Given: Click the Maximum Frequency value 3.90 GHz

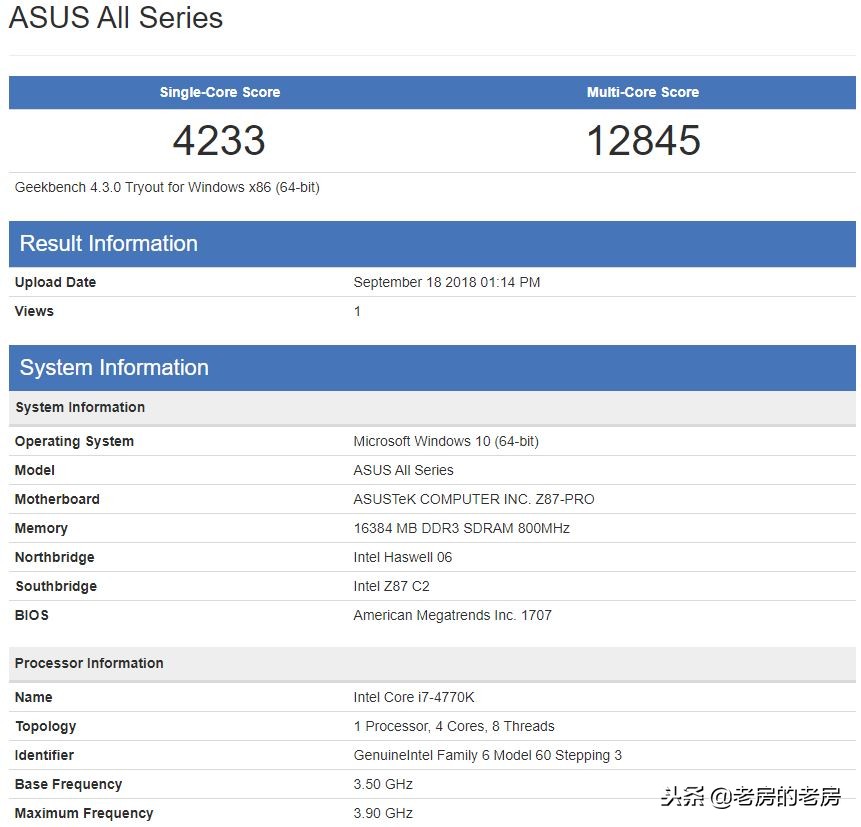Looking at the screenshot, I should [x=383, y=813].
